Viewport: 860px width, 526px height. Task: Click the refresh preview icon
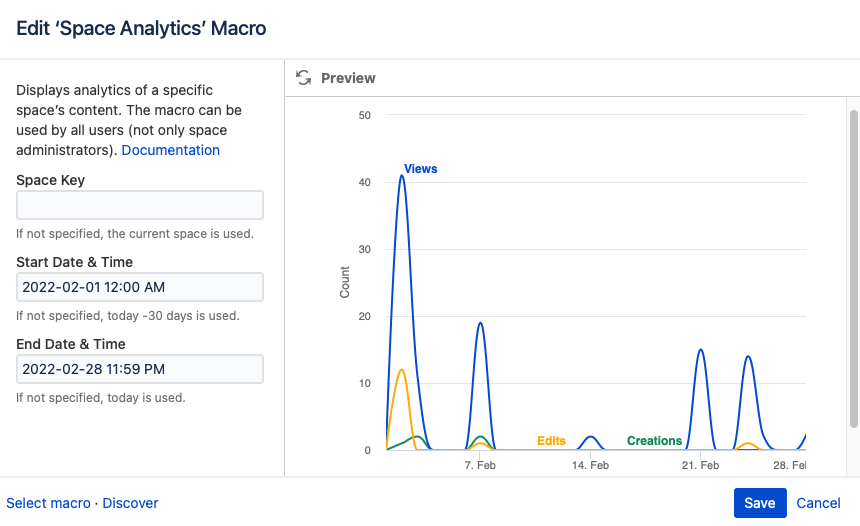click(303, 78)
